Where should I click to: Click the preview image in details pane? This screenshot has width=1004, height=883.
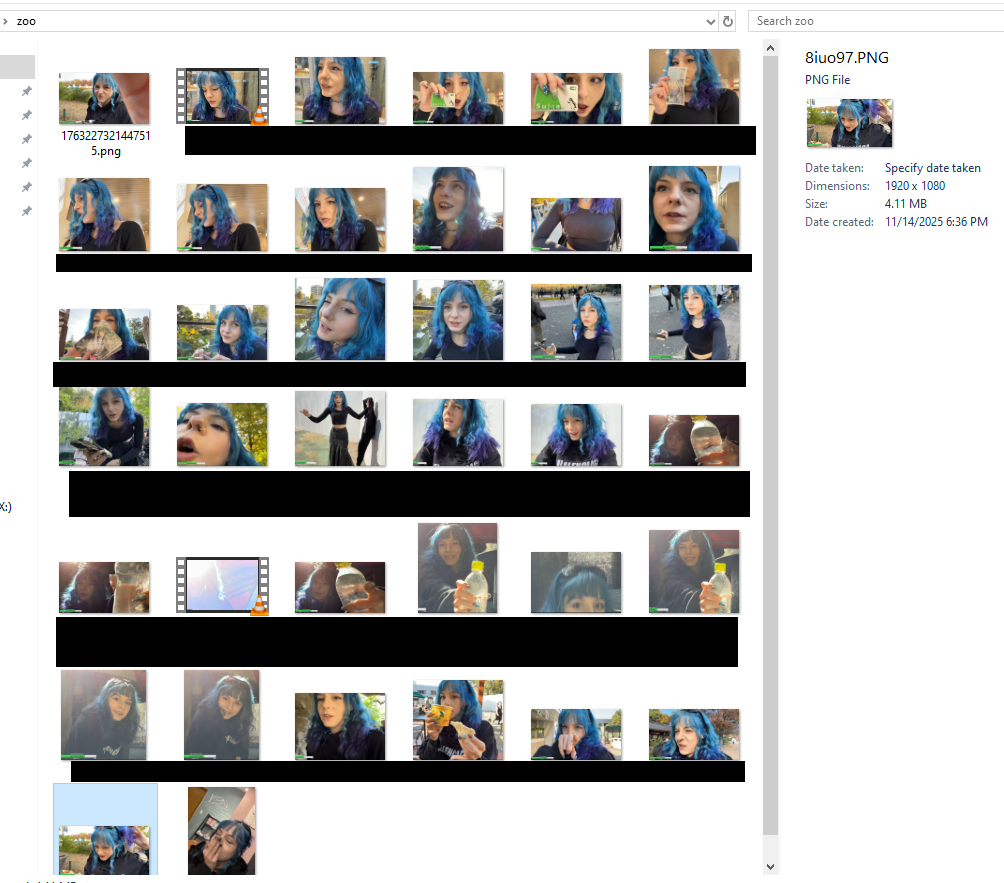849,123
